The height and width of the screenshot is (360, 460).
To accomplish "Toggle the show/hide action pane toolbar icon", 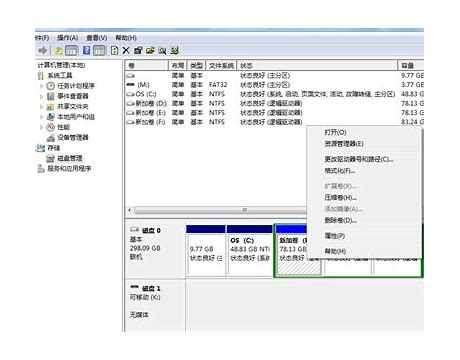I will pos(99,51).
